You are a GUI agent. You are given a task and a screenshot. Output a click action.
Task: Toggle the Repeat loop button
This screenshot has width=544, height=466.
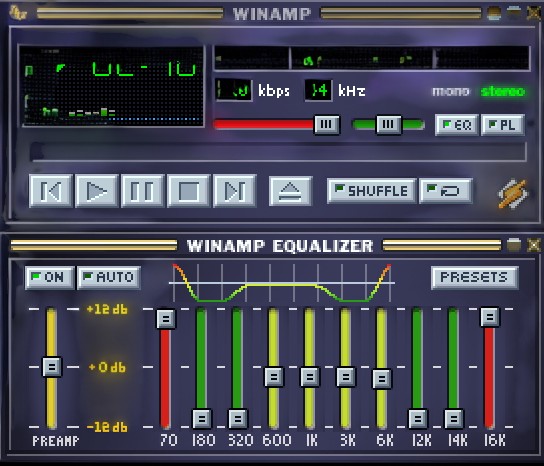(x=446, y=190)
